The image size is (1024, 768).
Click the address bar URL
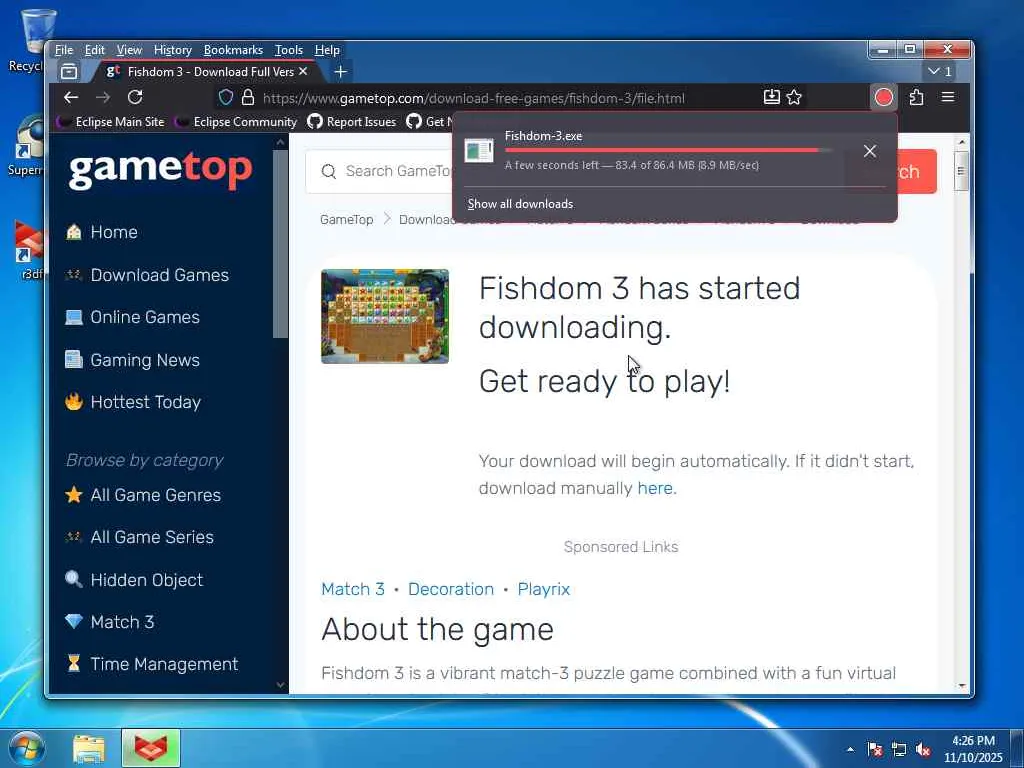473,98
